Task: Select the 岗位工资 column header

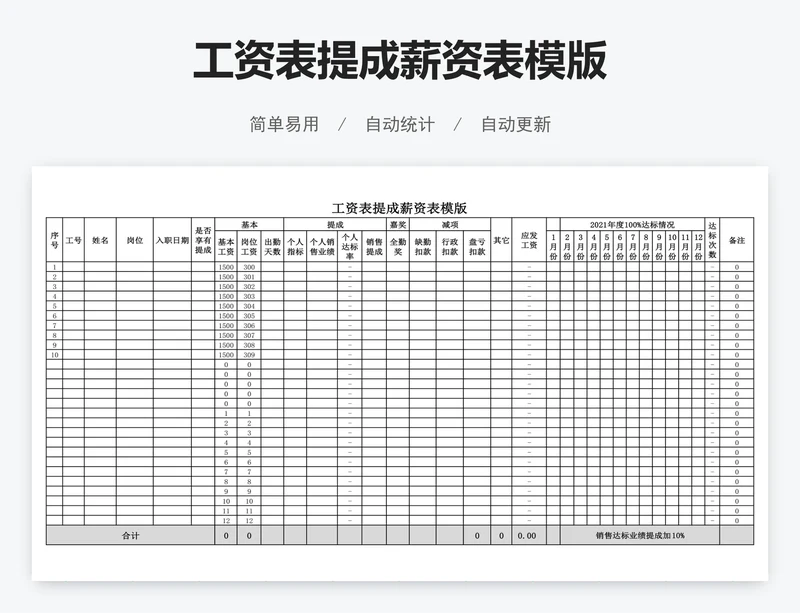Action: click(x=249, y=247)
